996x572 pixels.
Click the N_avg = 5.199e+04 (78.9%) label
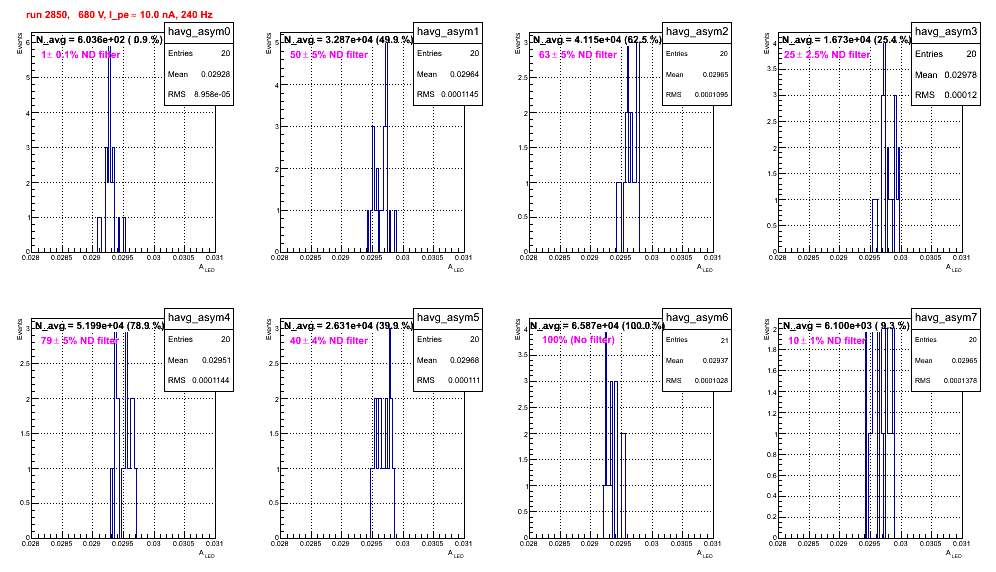point(99,325)
